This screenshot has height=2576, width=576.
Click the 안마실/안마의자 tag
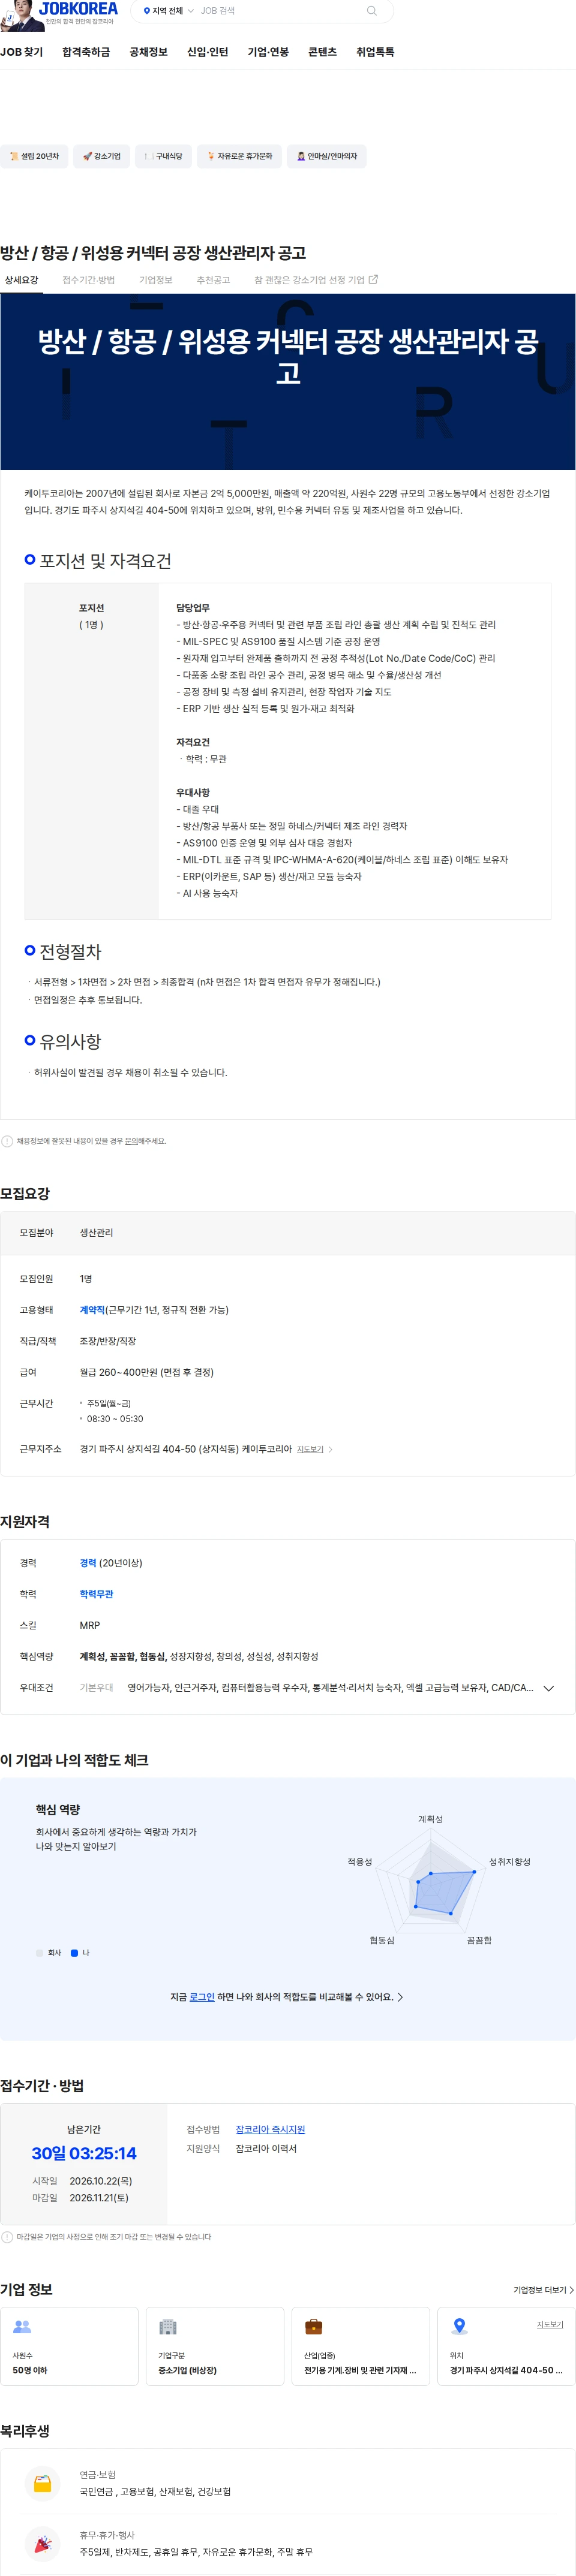[x=327, y=156]
